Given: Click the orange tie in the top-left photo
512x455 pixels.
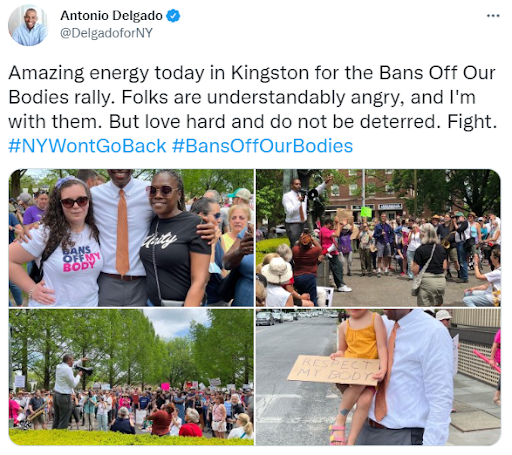Looking at the screenshot, I should point(122,232).
